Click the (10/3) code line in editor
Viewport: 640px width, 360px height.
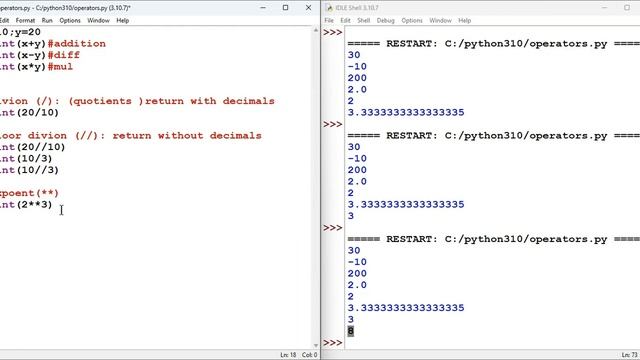pos(26,158)
